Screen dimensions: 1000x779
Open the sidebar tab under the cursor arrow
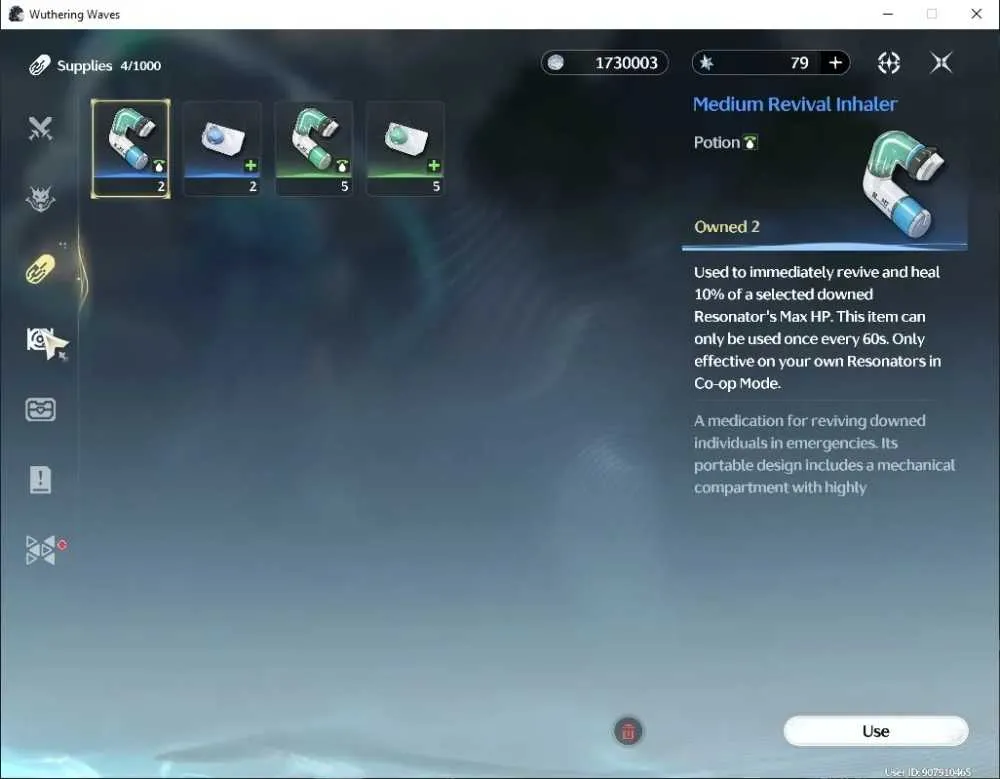(41, 339)
